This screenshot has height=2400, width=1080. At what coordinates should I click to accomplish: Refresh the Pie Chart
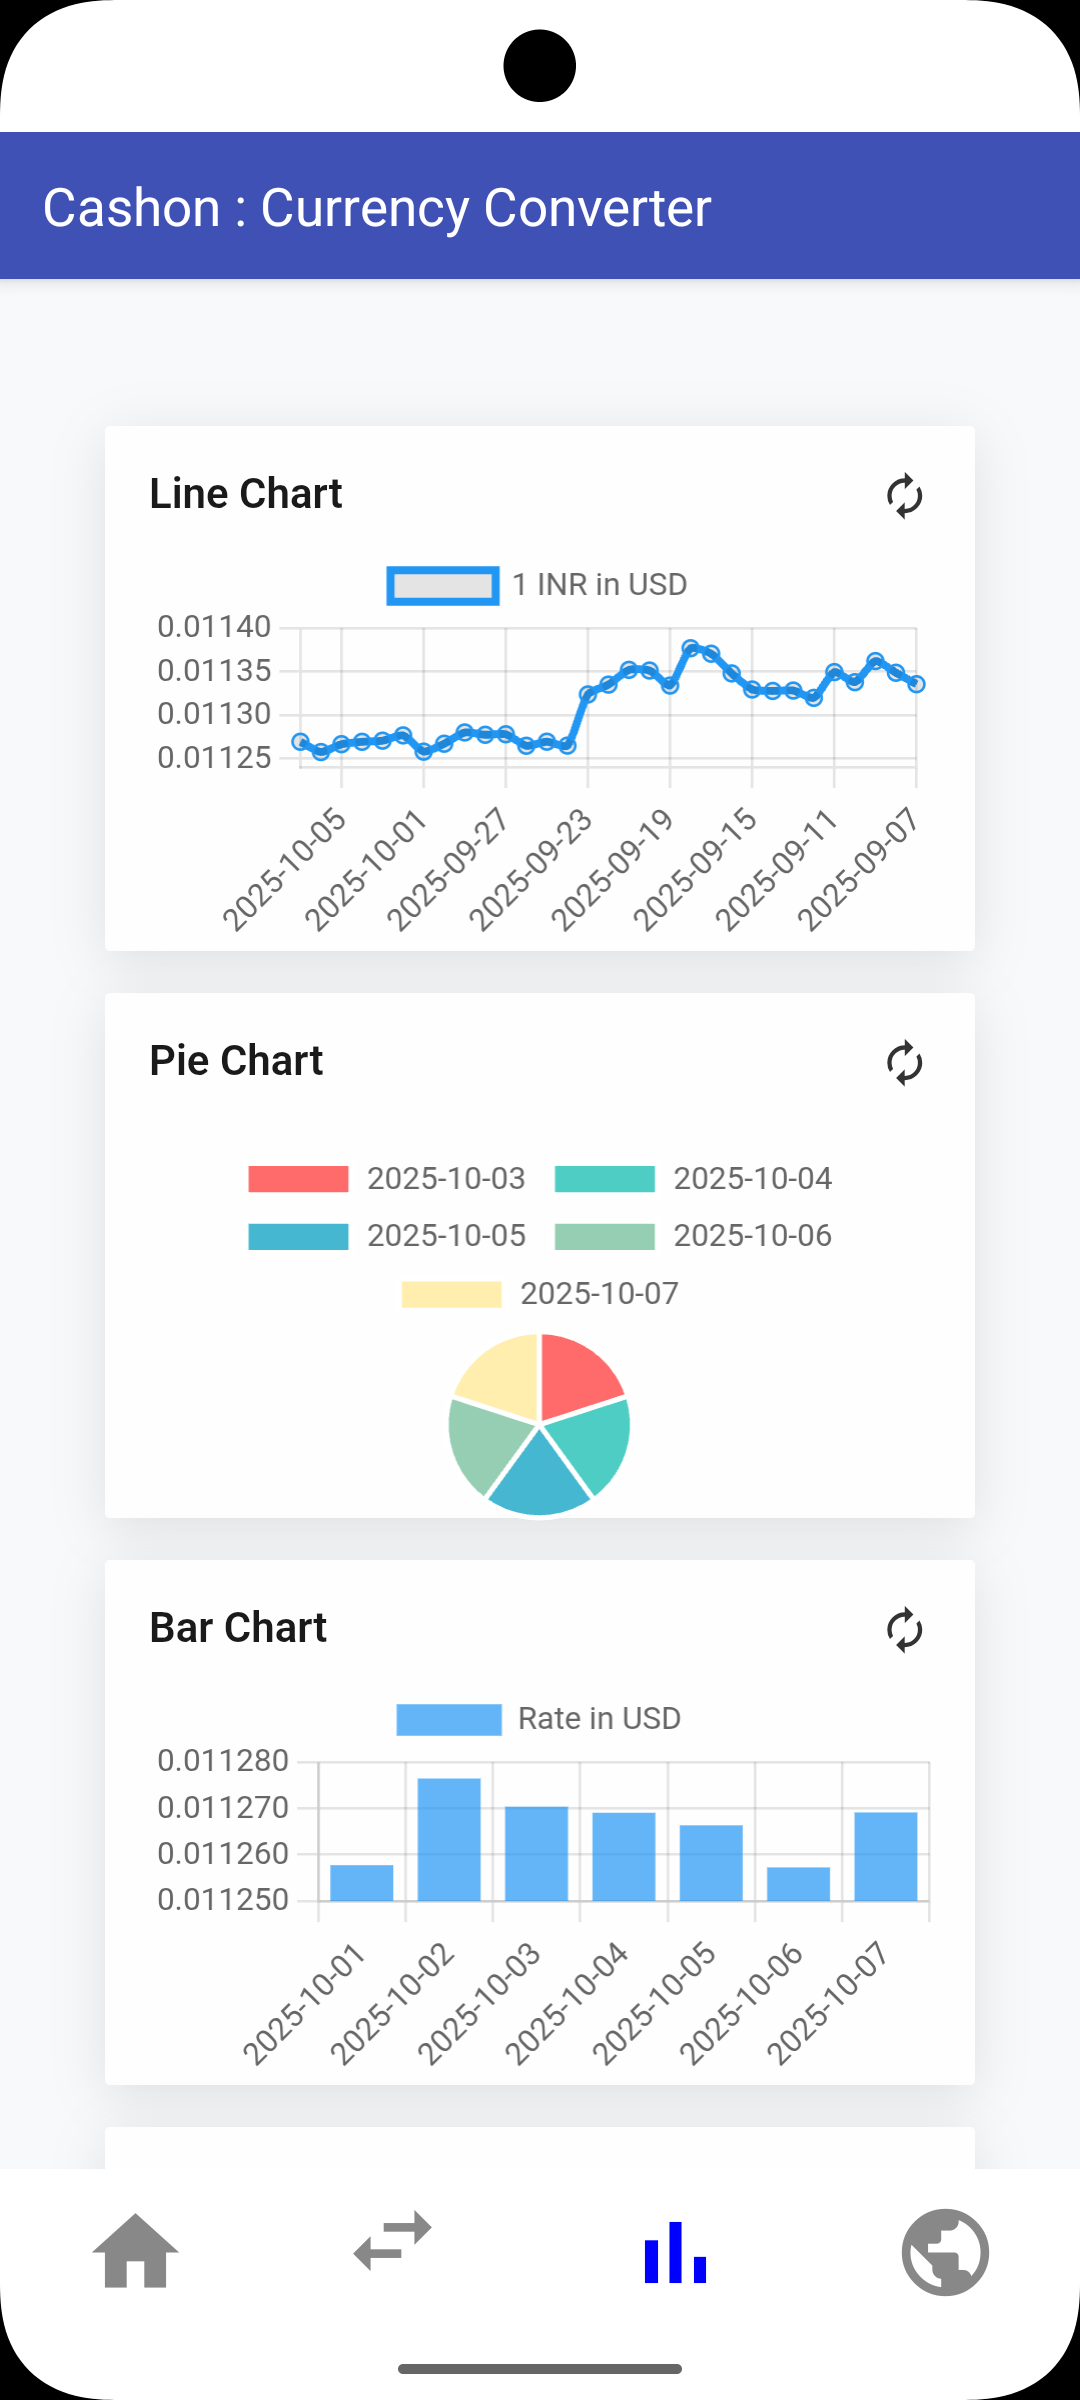(x=904, y=1063)
